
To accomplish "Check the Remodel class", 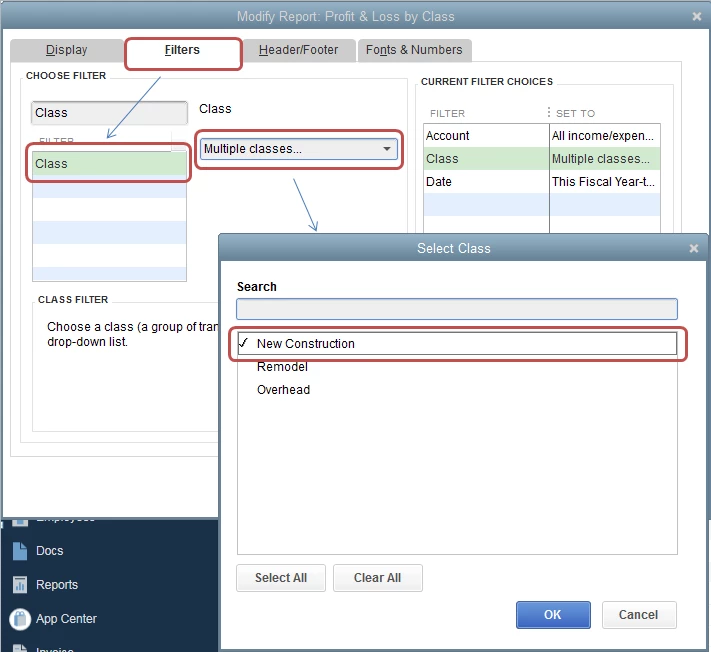I will click(x=457, y=366).
